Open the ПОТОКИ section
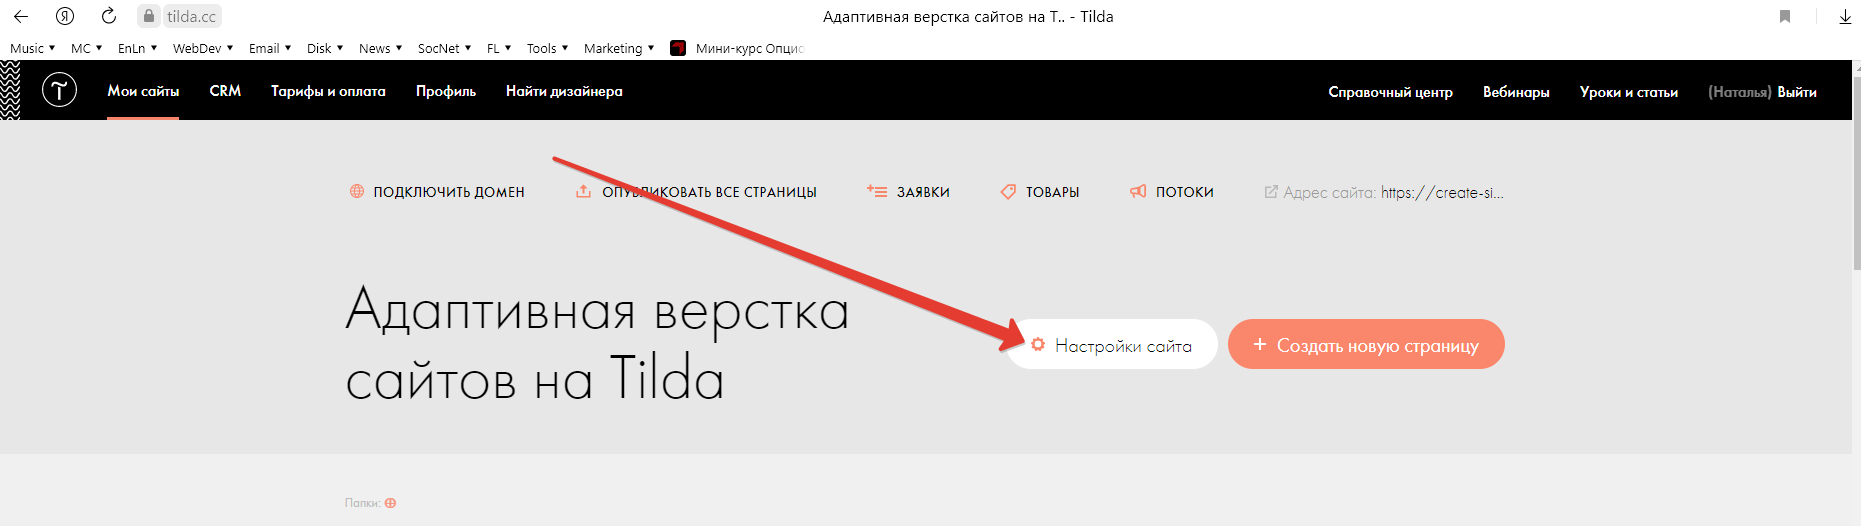Screen dimensions: 1861x526 click(x=1185, y=192)
